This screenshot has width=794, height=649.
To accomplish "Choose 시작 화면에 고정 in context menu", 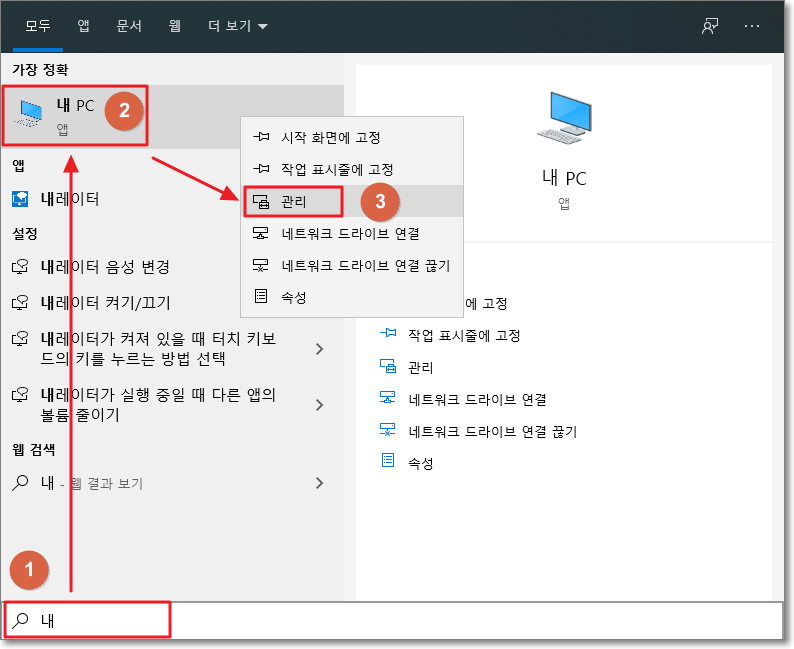I will 351,138.
